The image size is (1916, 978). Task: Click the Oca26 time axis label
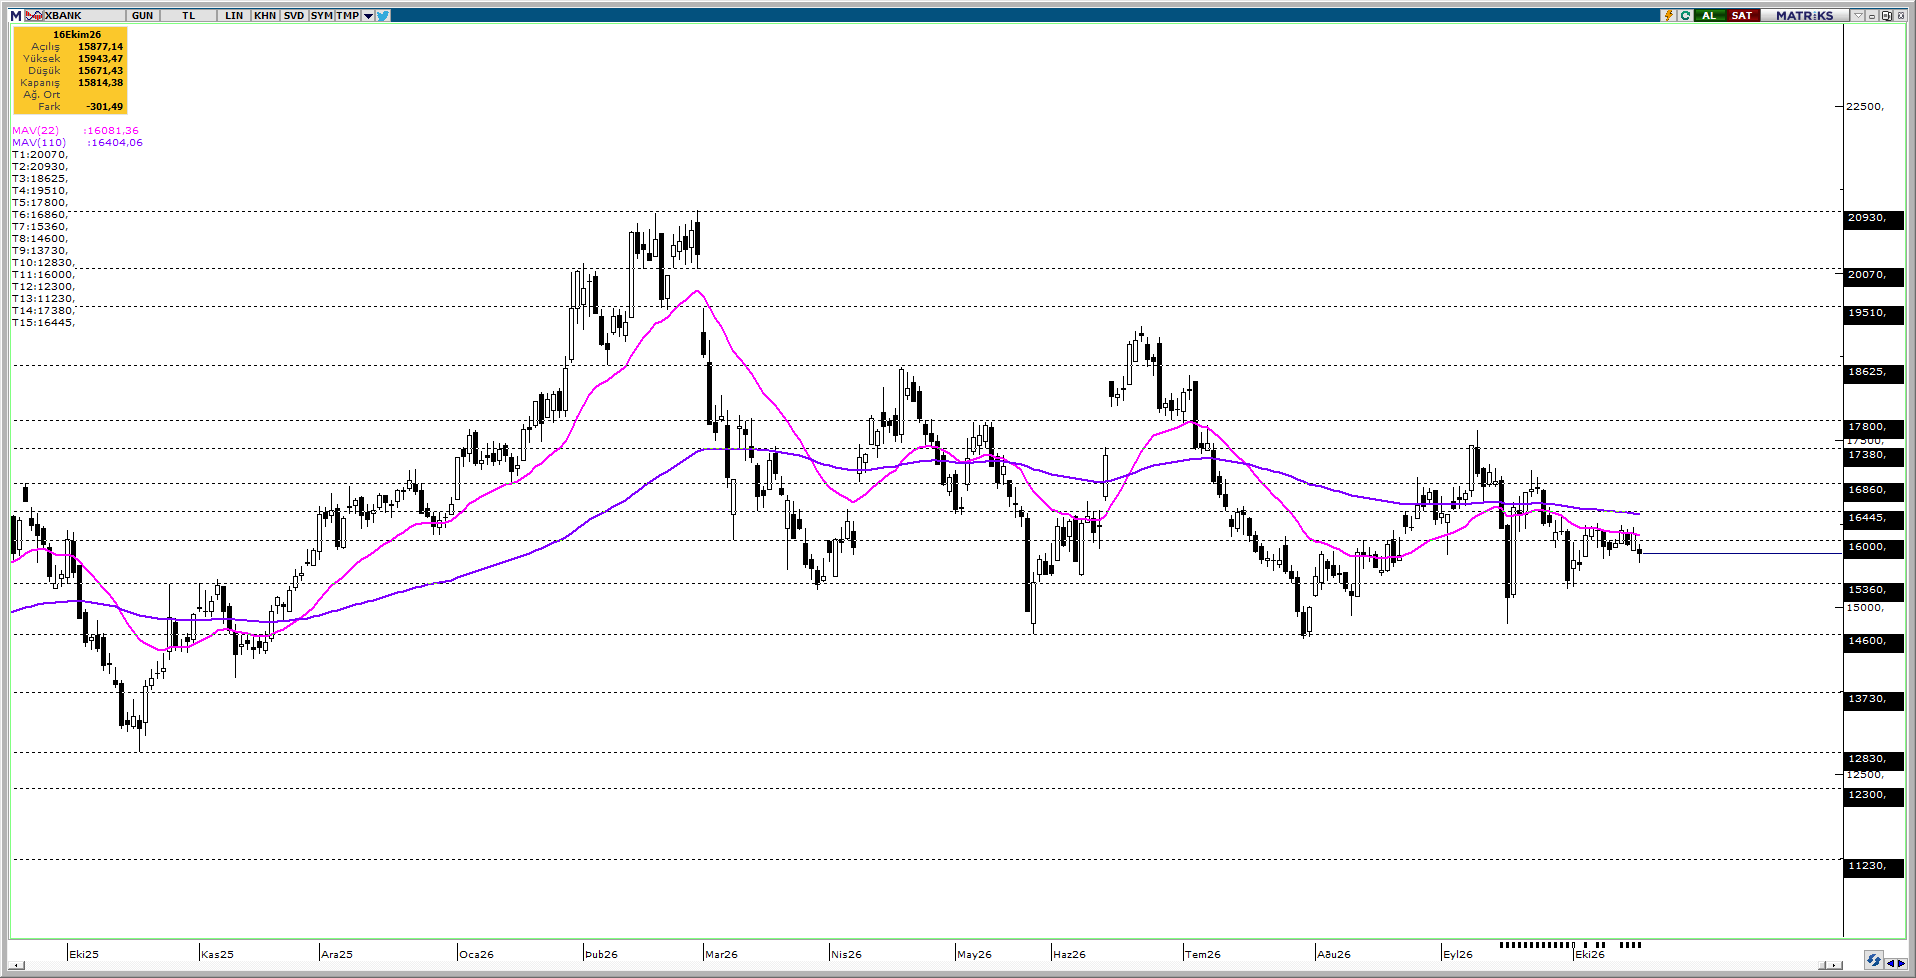[x=477, y=954]
